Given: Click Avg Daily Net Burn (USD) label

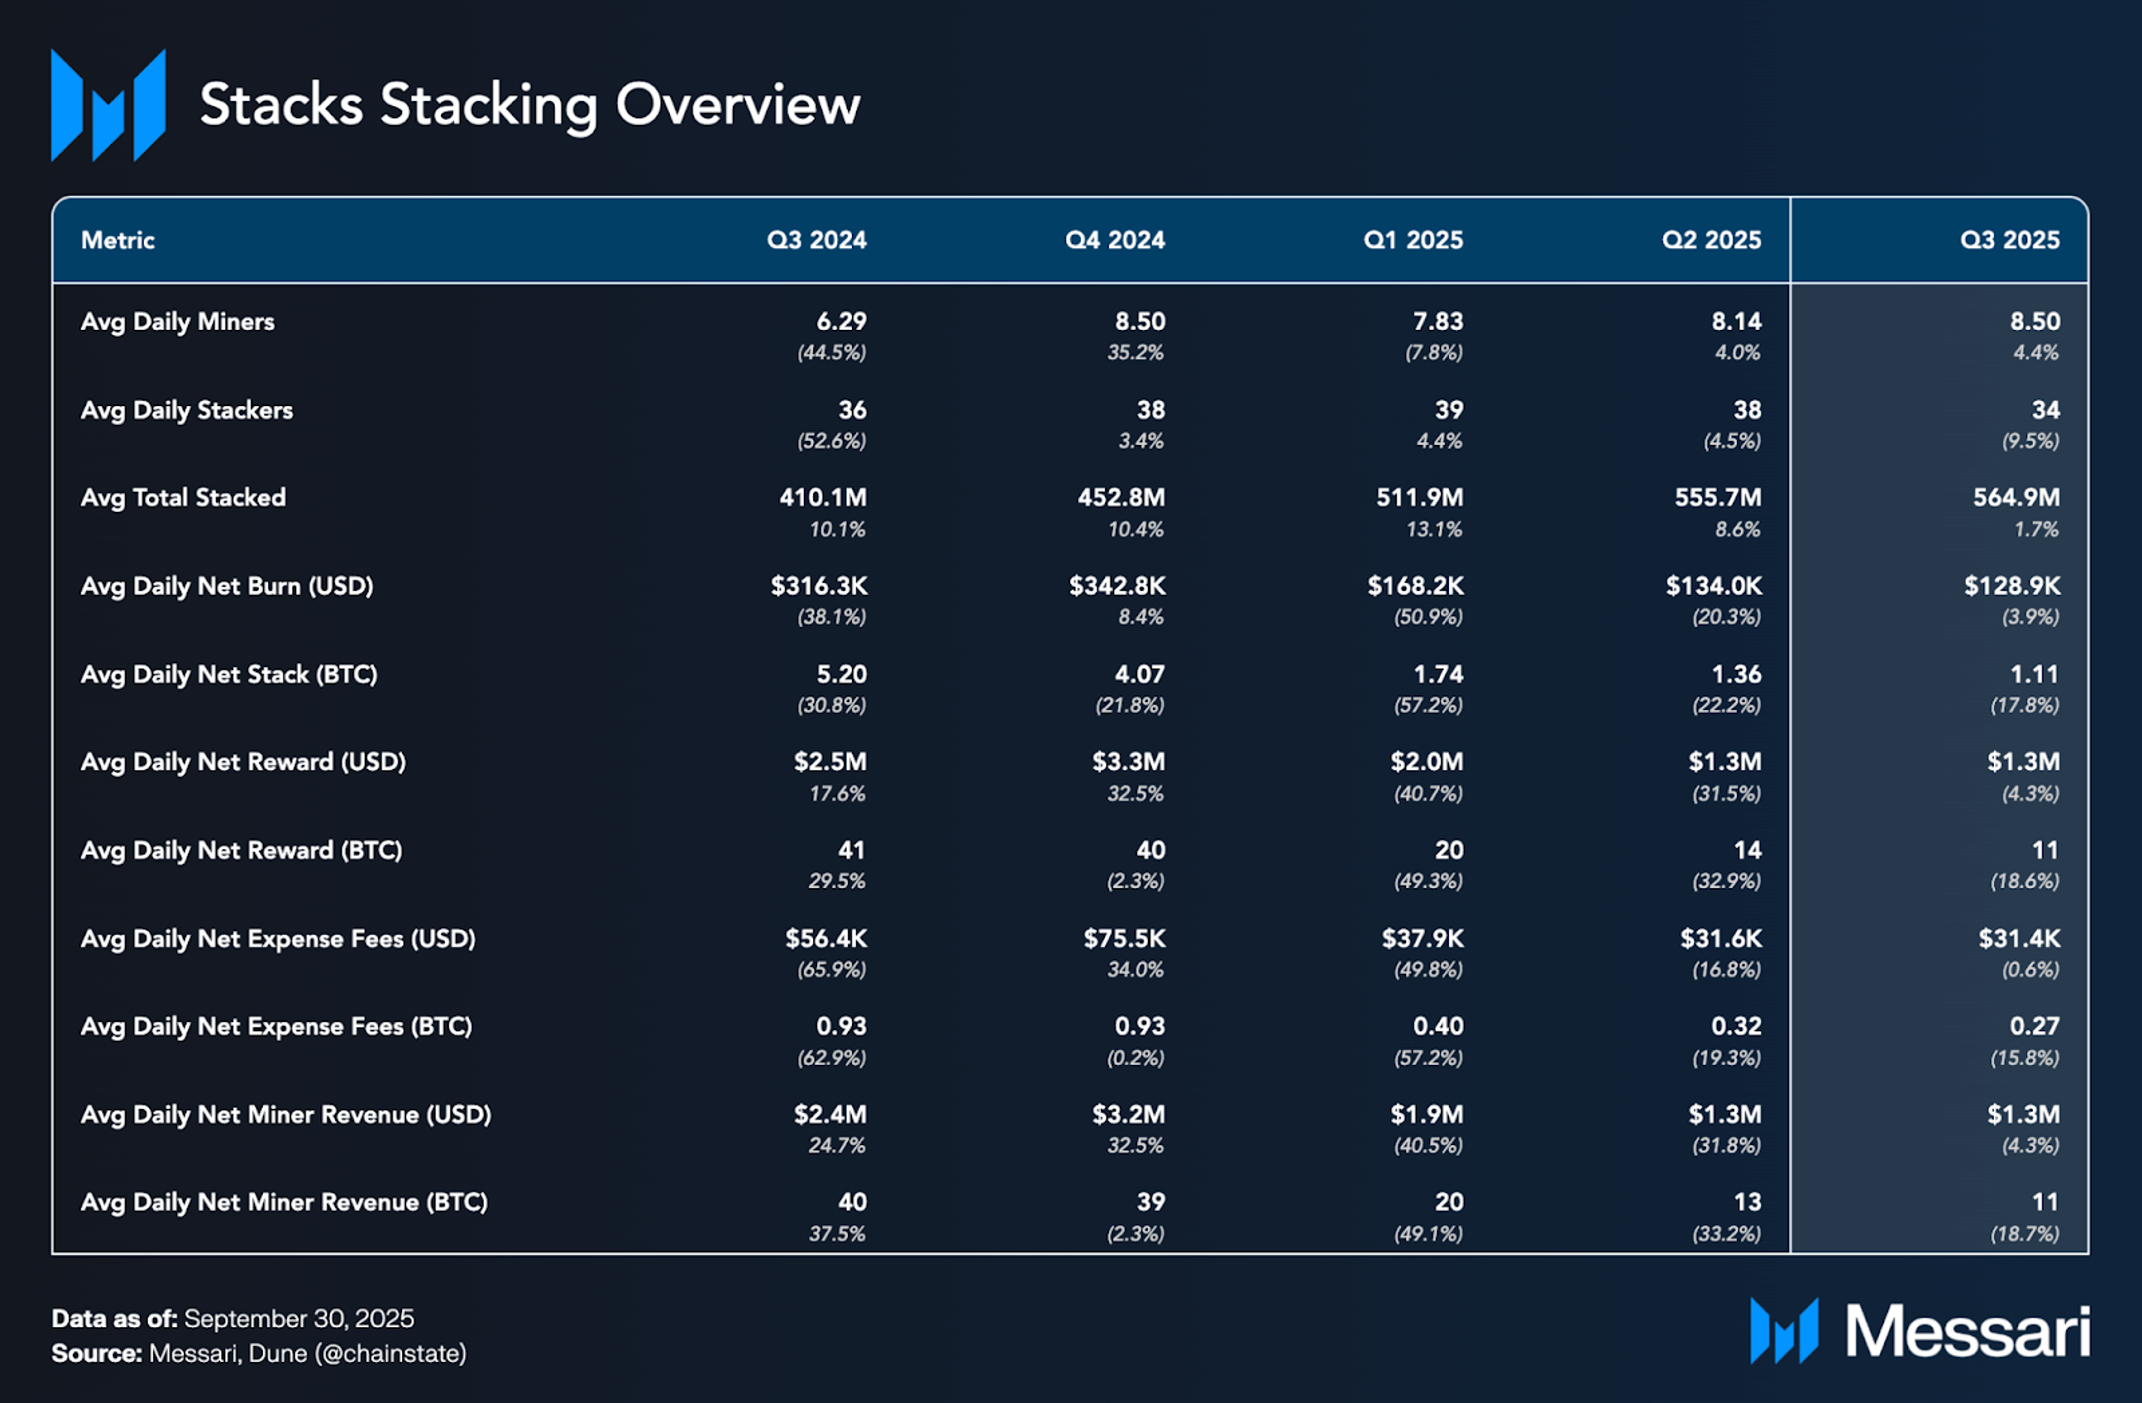Looking at the screenshot, I should pyautogui.click(x=226, y=586).
